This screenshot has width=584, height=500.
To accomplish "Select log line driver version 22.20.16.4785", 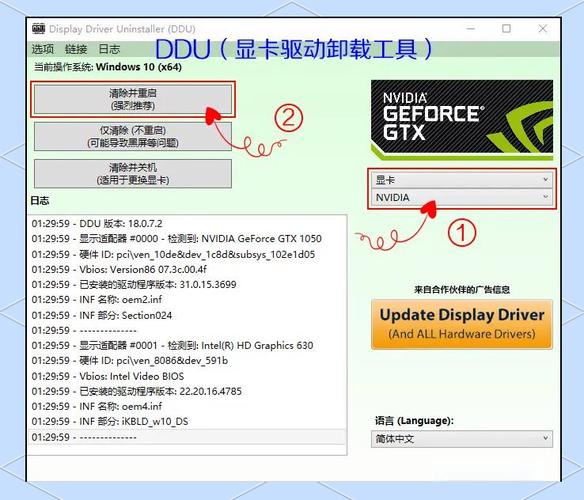I will click(x=187, y=391).
